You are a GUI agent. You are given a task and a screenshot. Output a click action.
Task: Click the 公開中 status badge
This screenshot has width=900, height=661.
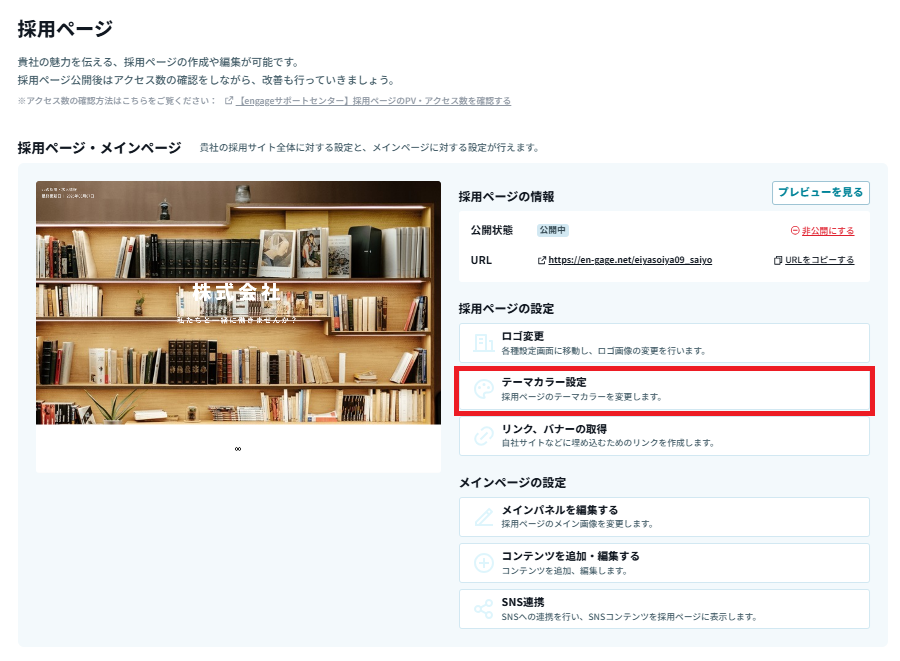[553, 230]
